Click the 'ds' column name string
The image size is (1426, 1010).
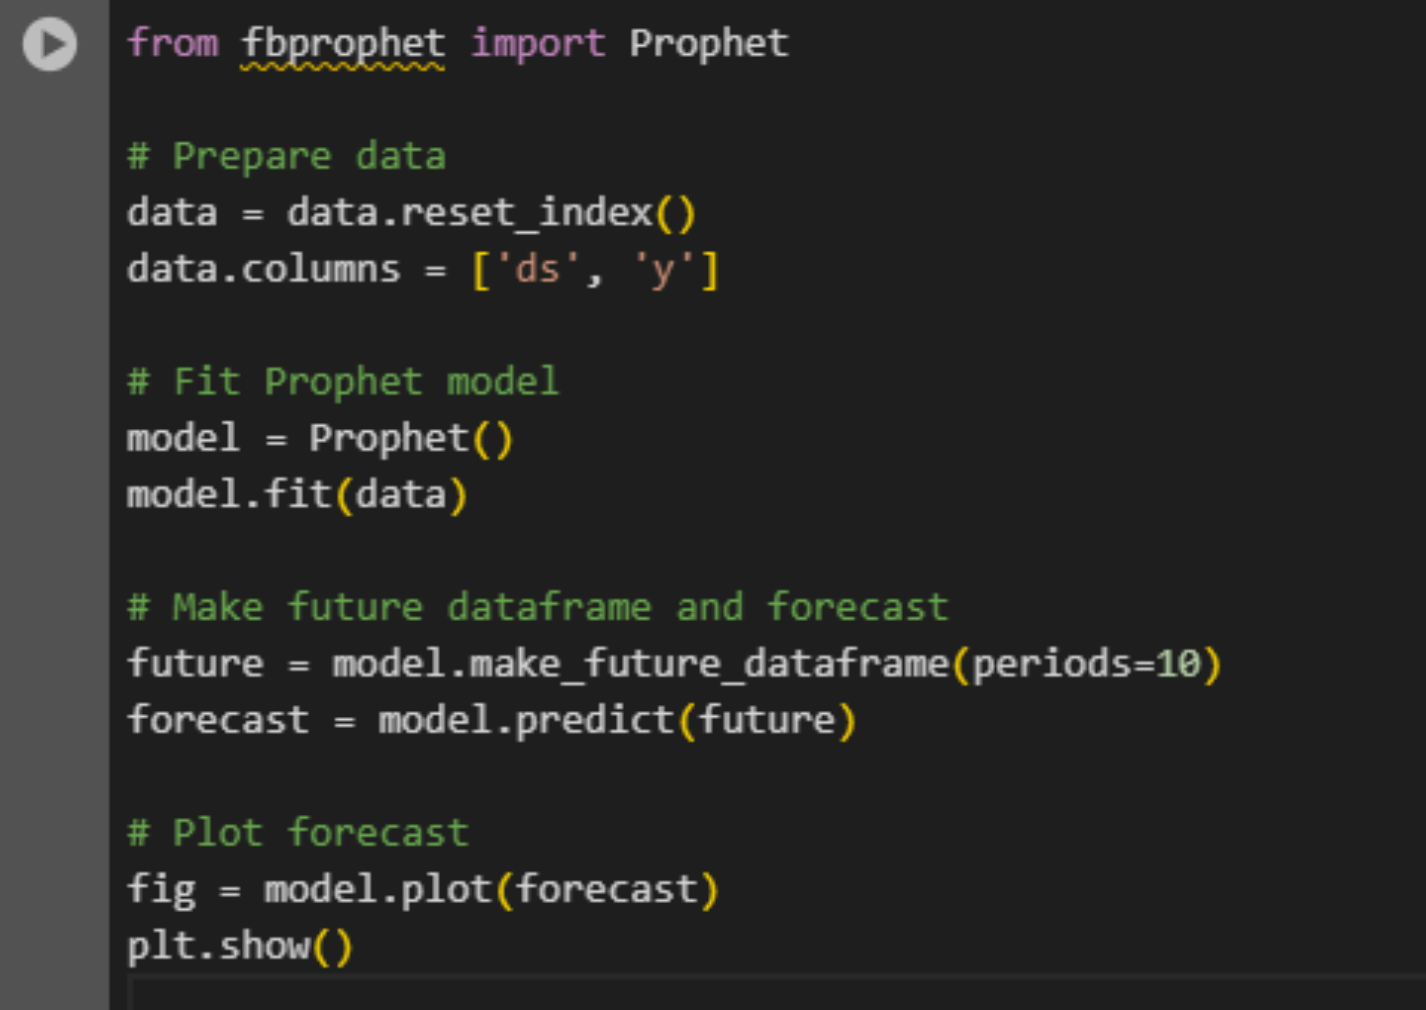pos(537,270)
